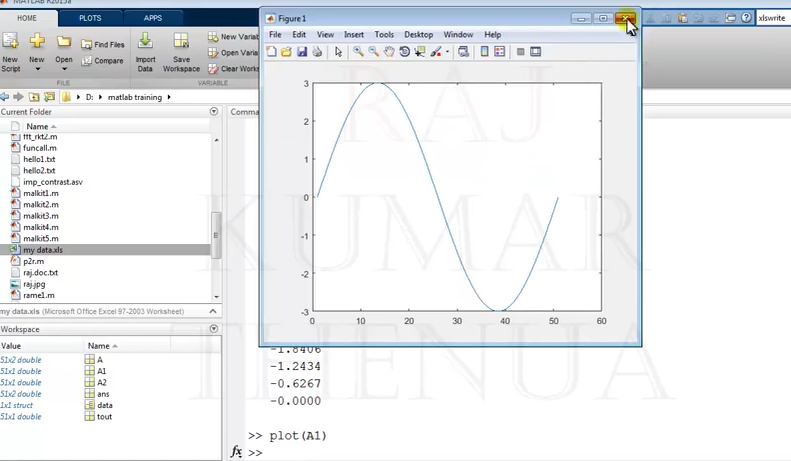Click the up-one-level folder icon
The image size is (791, 461).
(x=34, y=96)
